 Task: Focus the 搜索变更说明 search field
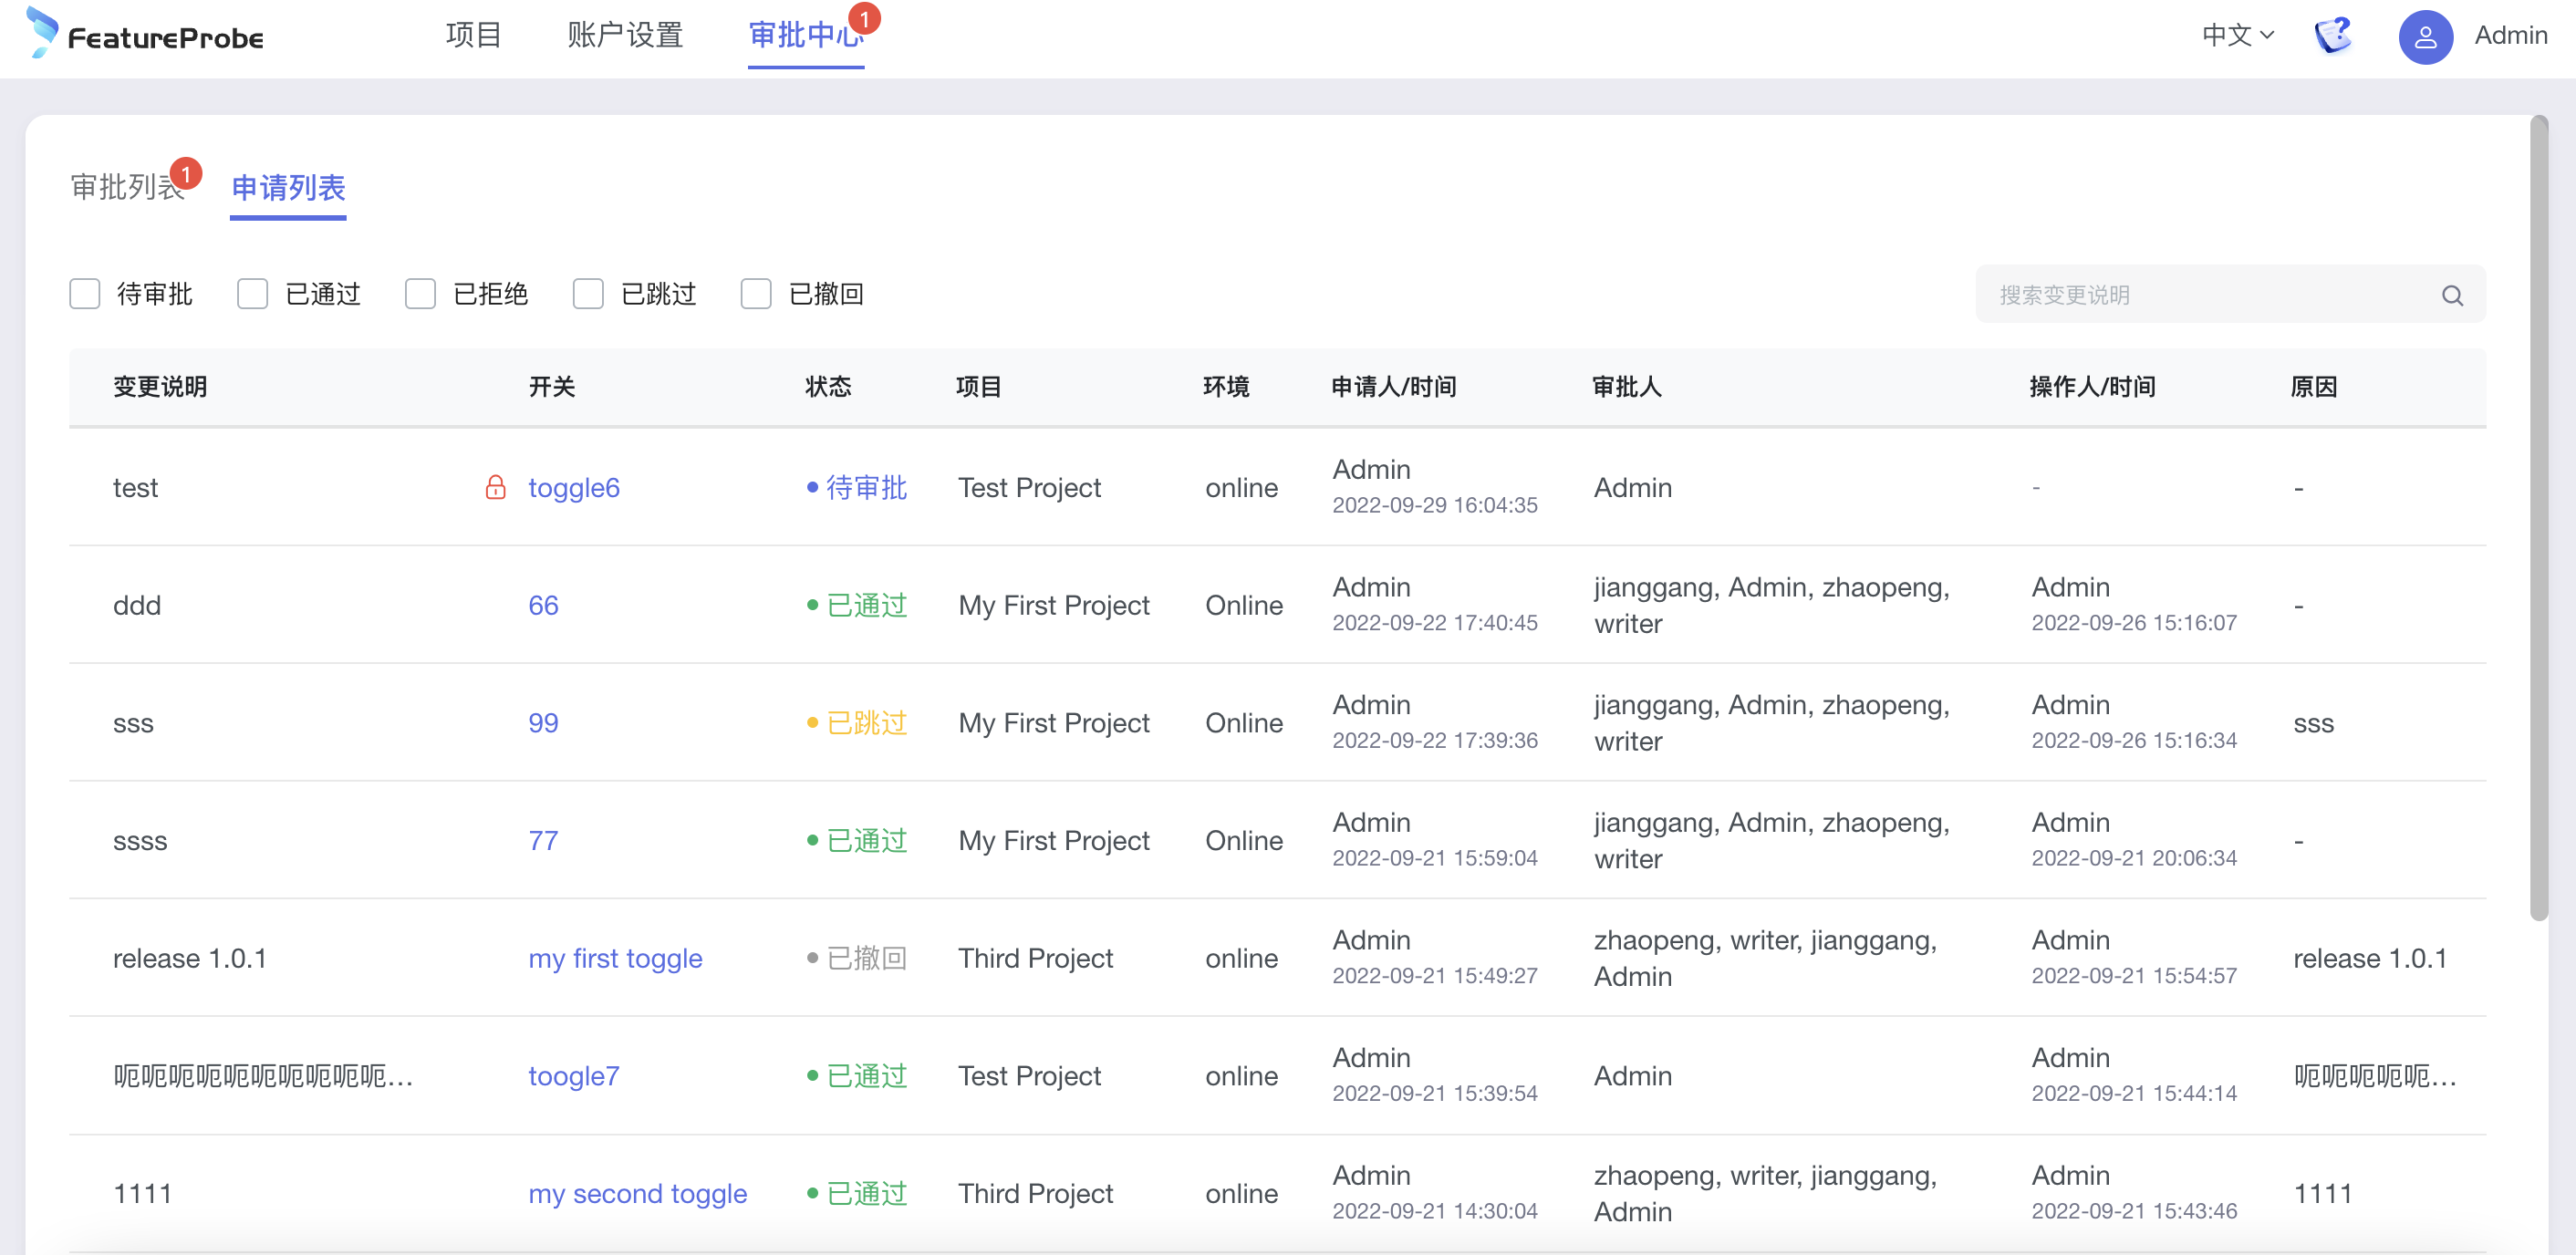(x=2200, y=295)
